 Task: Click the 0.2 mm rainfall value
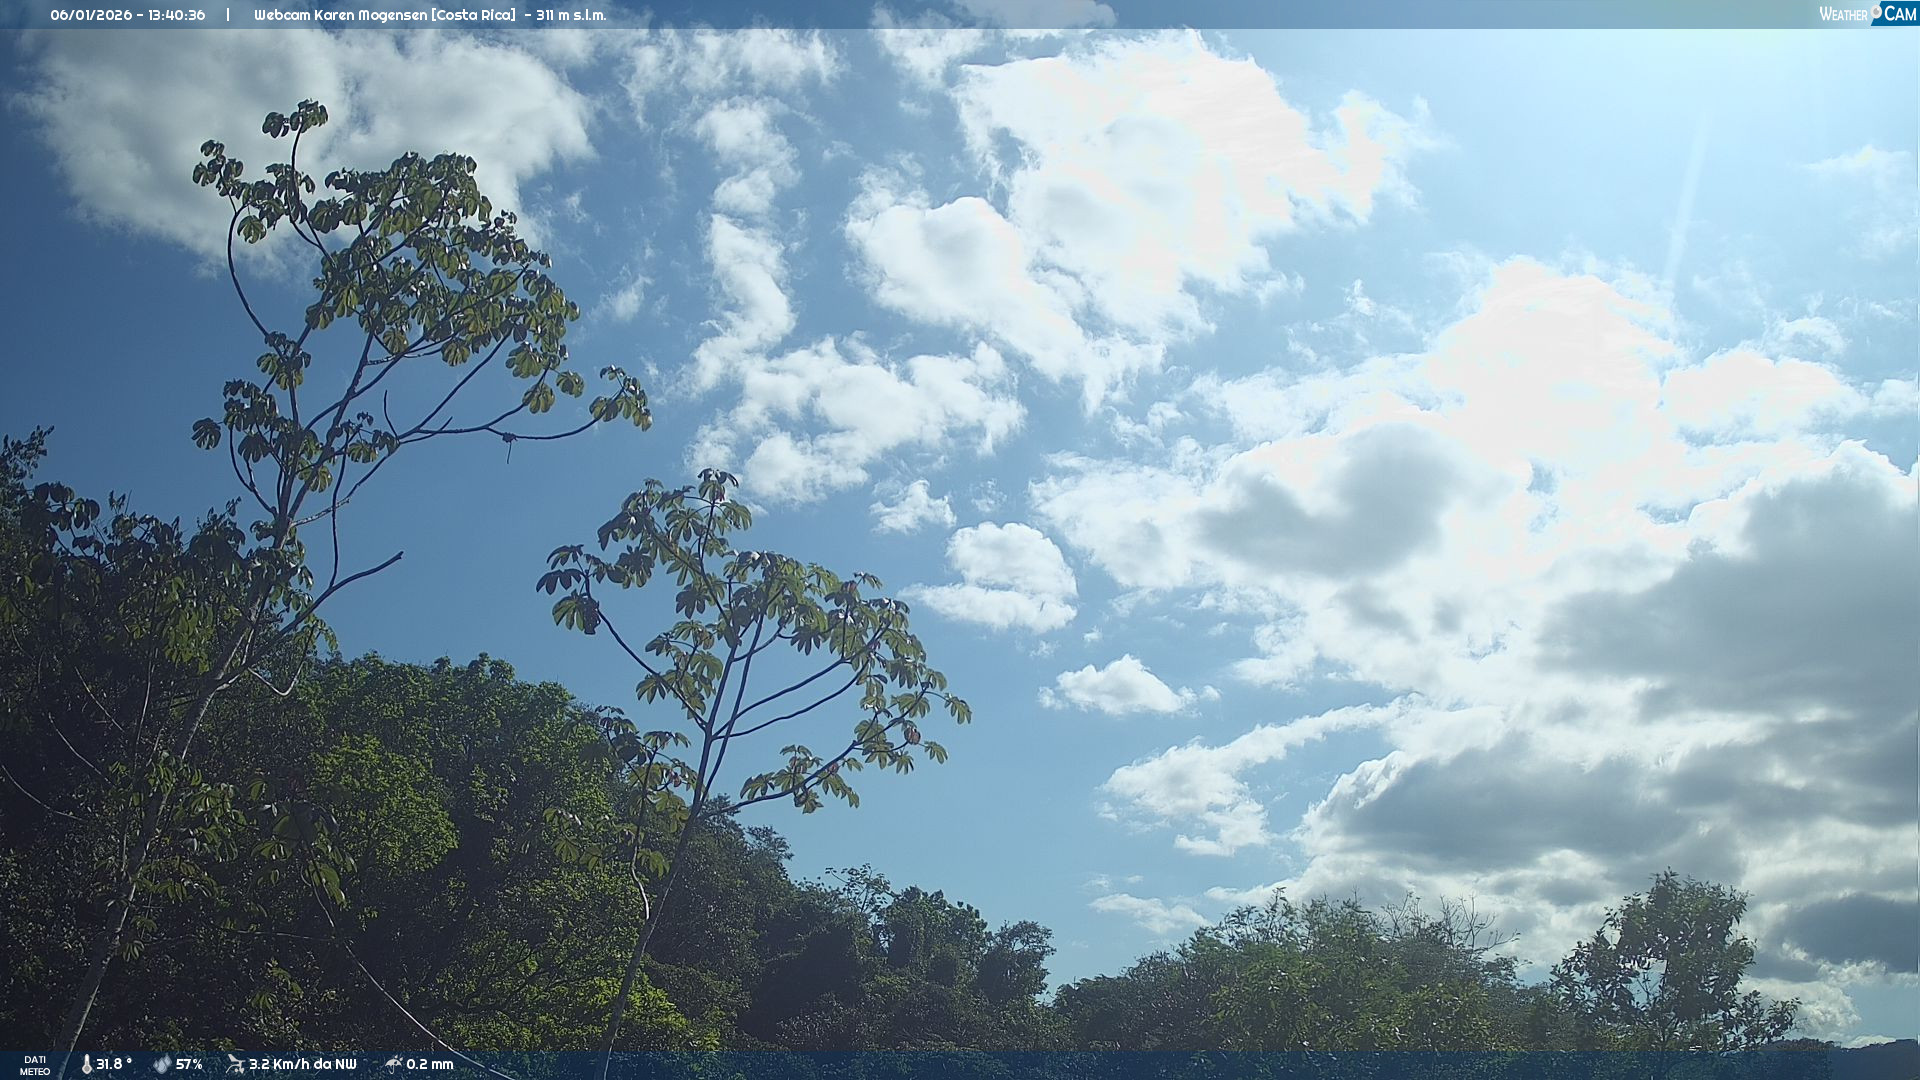pos(430,1064)
